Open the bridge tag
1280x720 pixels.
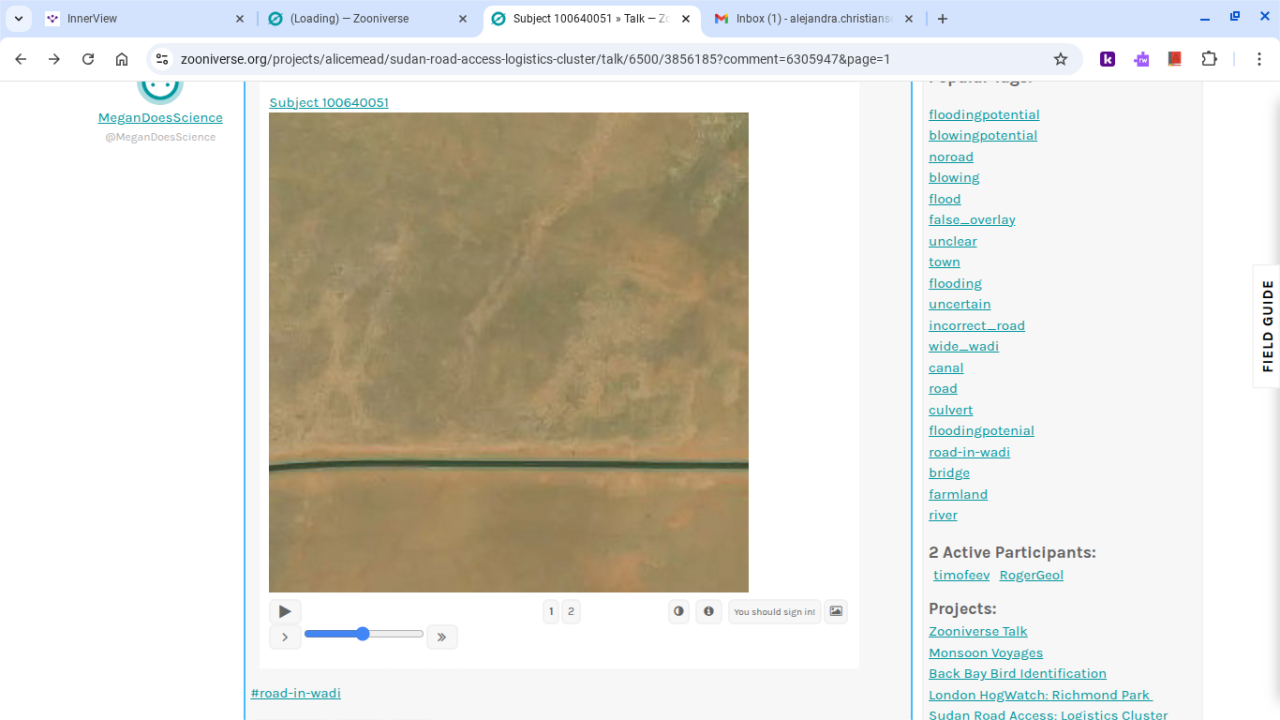[x=949, y=472]
